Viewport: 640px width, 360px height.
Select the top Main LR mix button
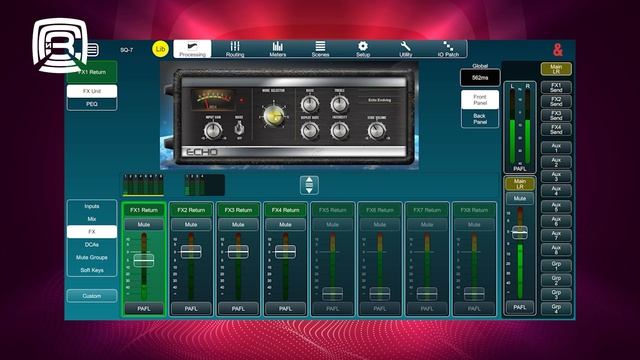click(556, 69)
